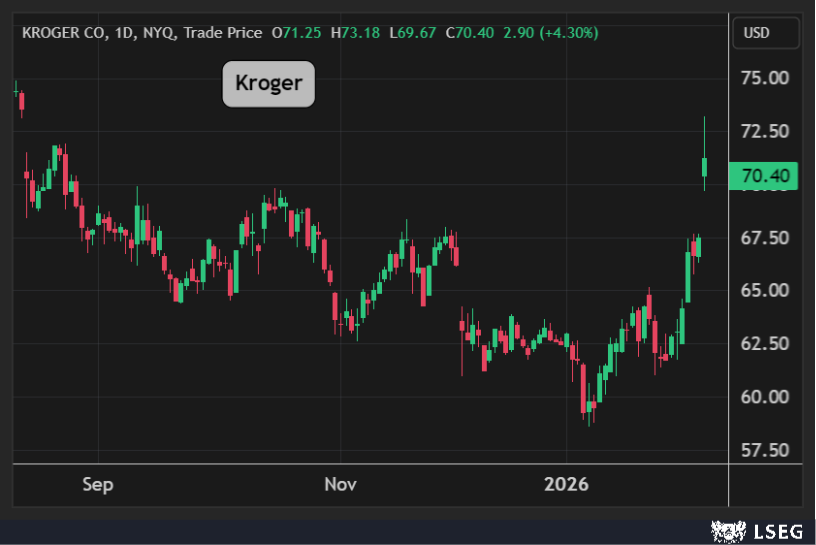This screenshot has height=545, width=816.
Task: Click the Nov date label on time axis
Action: [340, 485]
